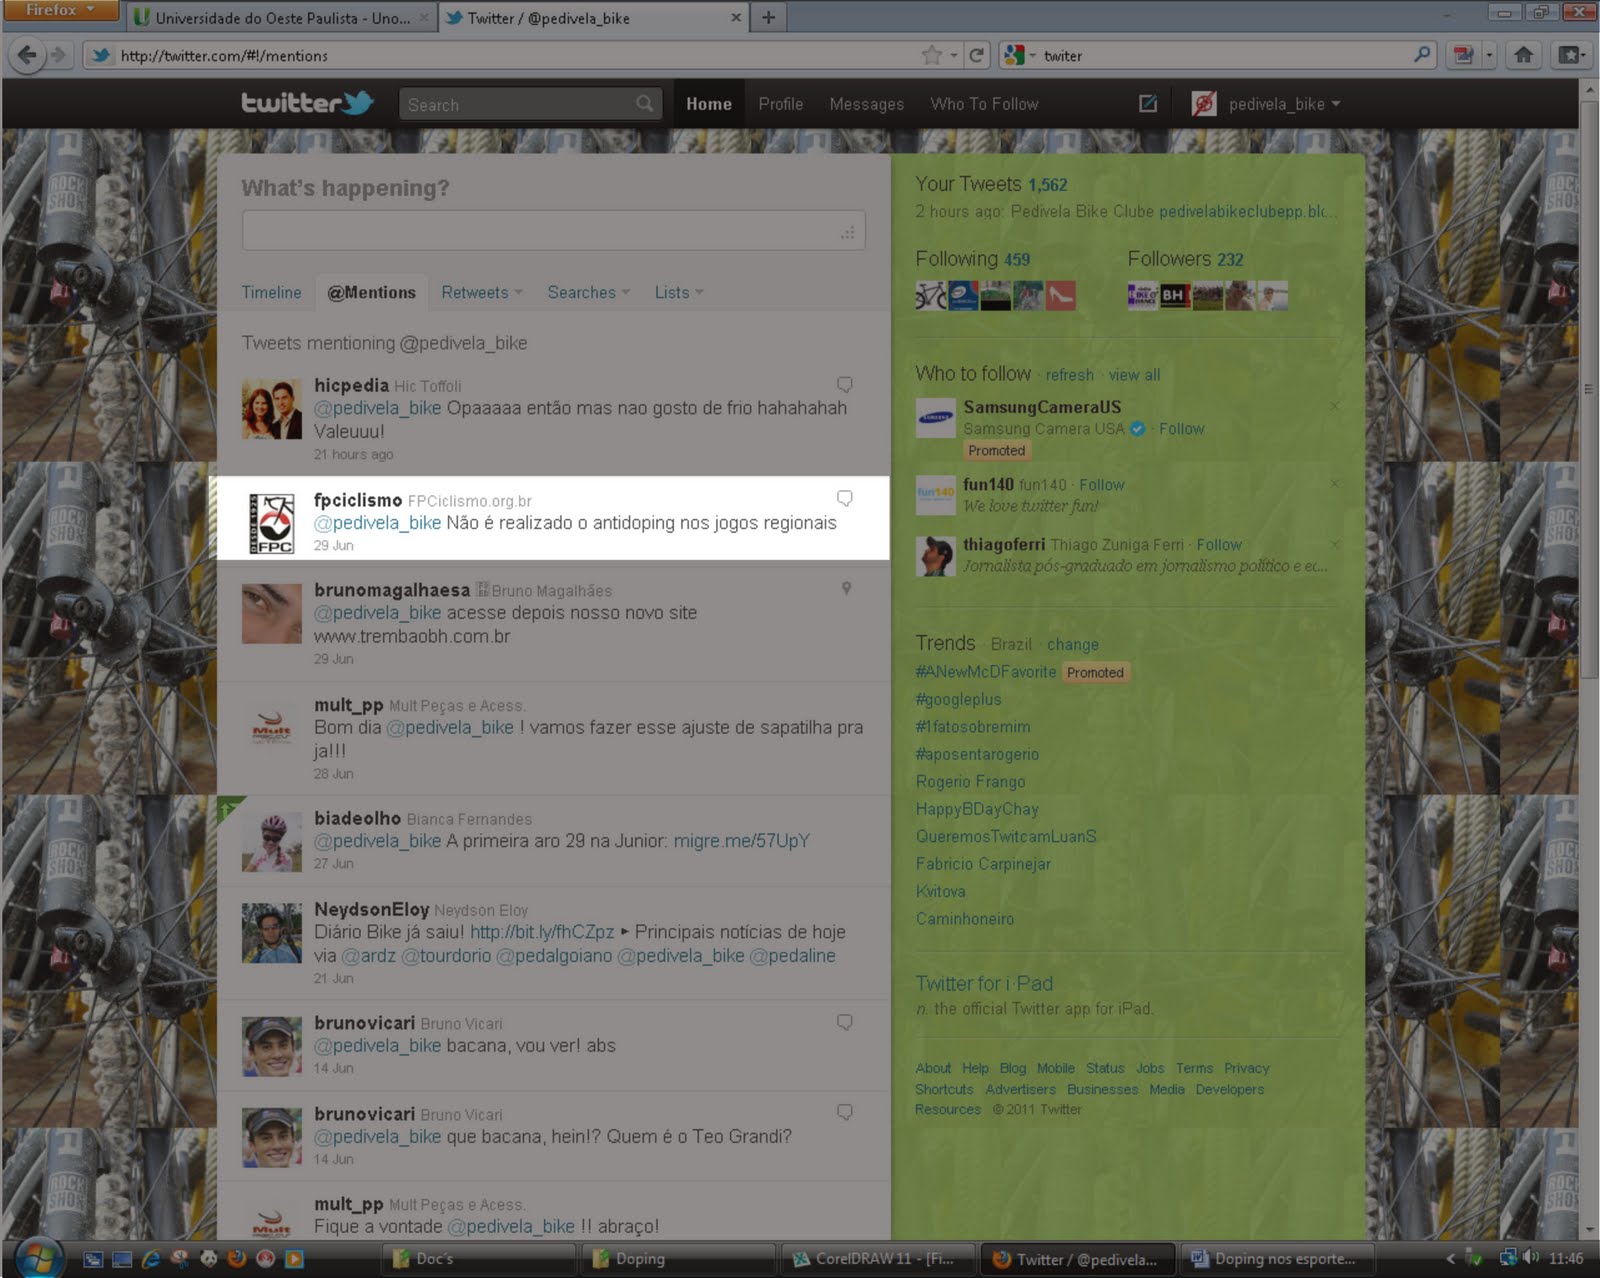Screen dimensions: 1600x1278
Task: Launch Firefox from quick launch bar
Action: [x=237, y=1259]
